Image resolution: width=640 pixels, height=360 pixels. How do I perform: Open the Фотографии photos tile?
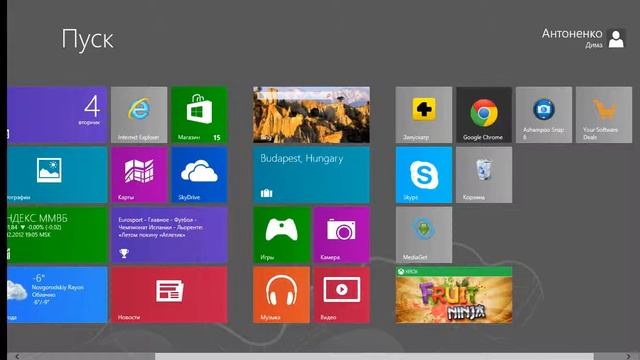click(x=57, y=175)
